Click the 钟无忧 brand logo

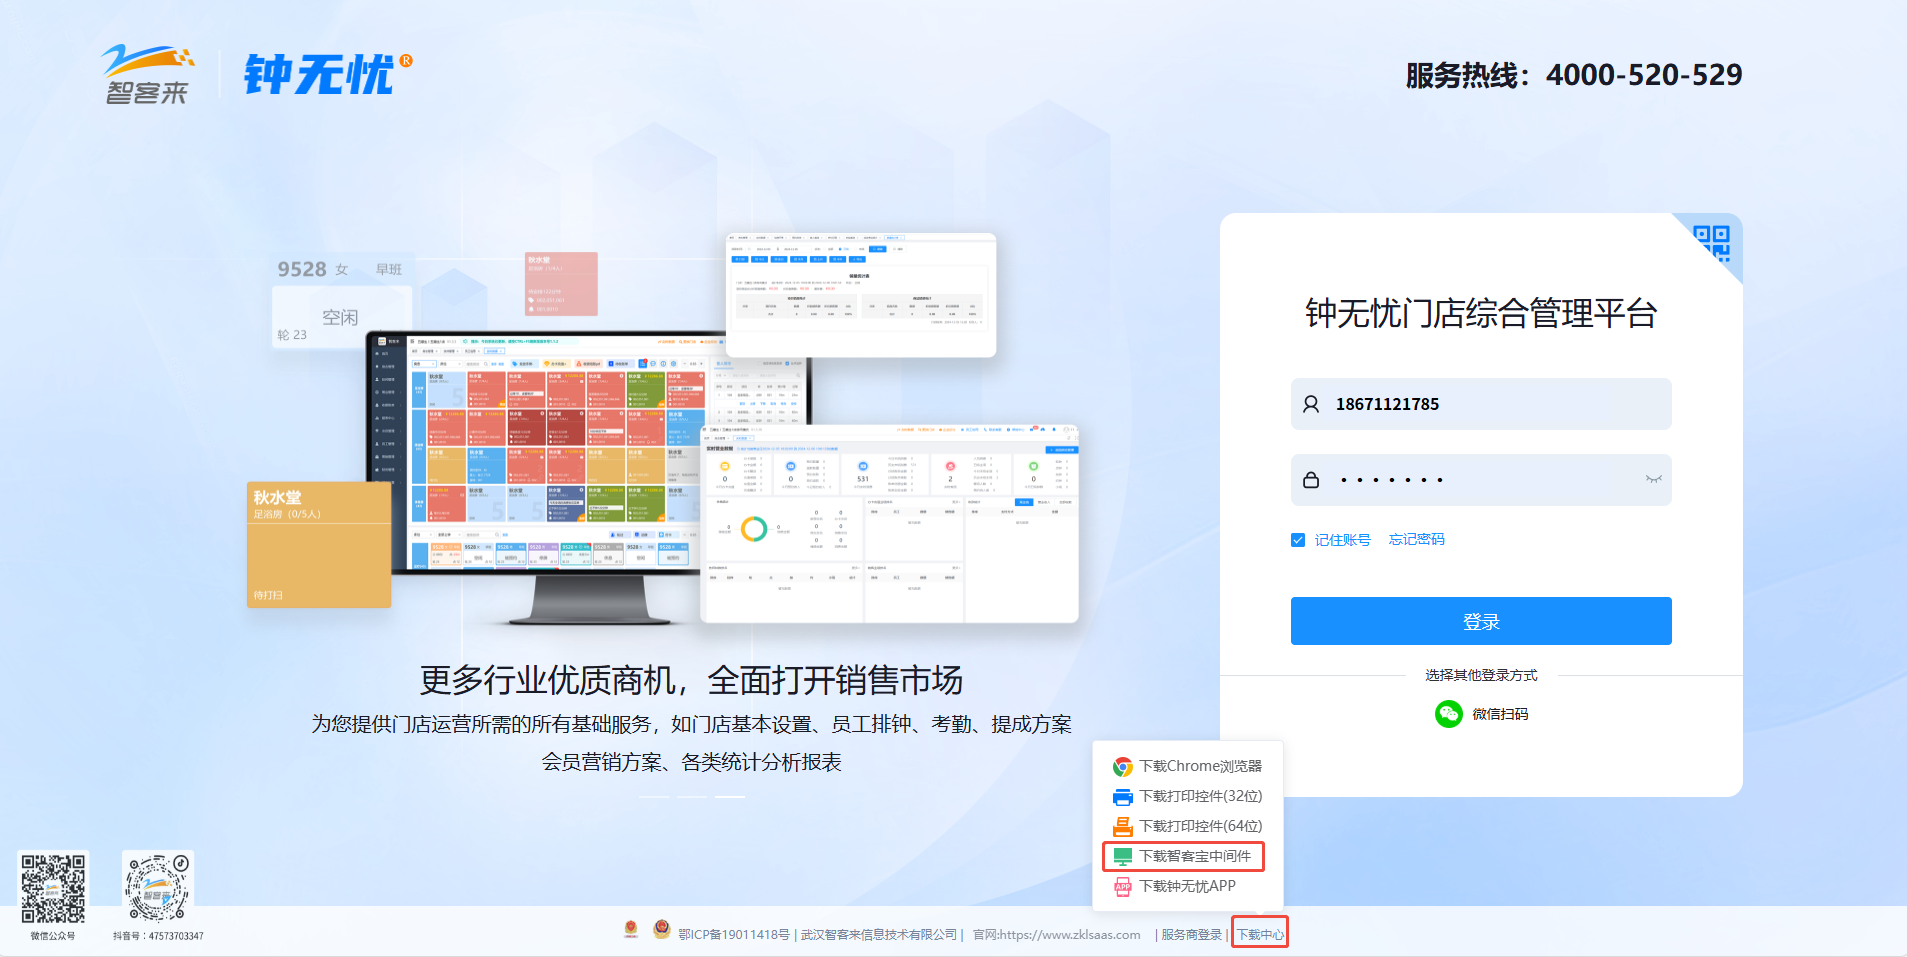tap(328, 74)
